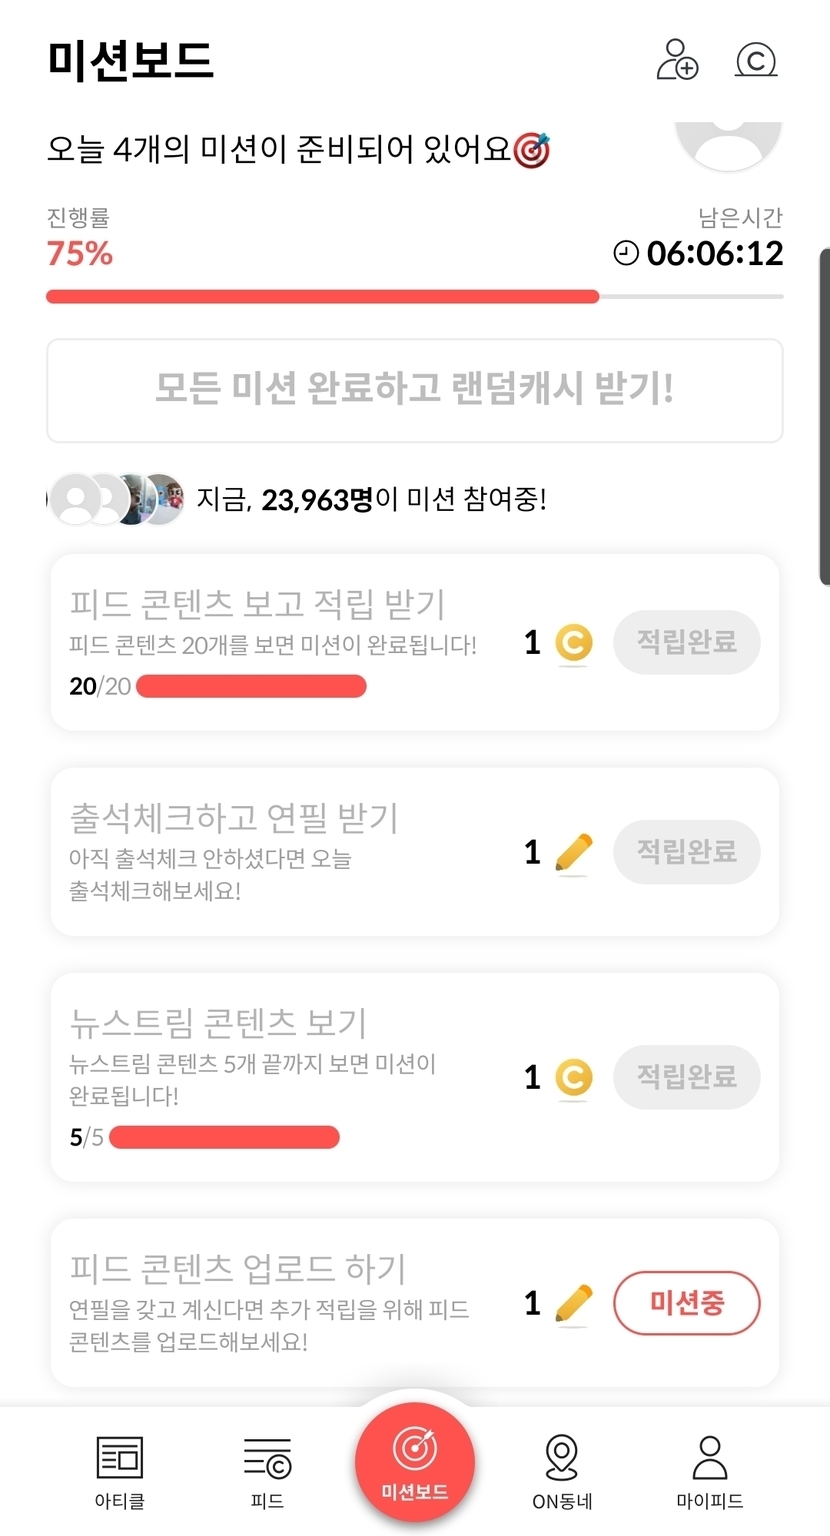Tap 적립완료 on feed content viewing mission
This screenshot has height=1536, width=830.
(687, 642)
